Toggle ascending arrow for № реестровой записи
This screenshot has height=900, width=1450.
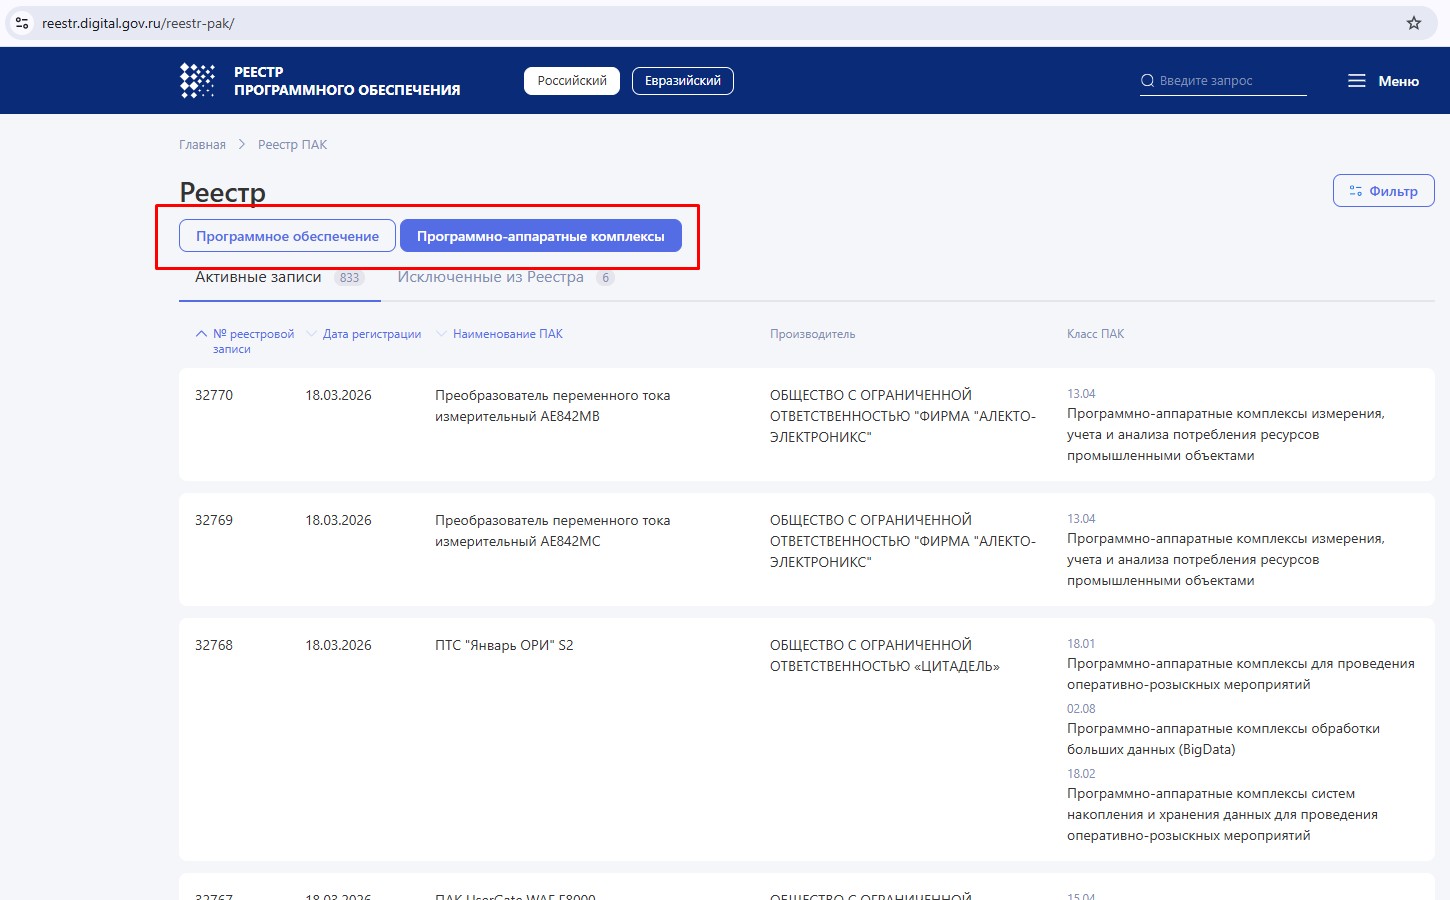pyautogui.click(x=202, y=334)
